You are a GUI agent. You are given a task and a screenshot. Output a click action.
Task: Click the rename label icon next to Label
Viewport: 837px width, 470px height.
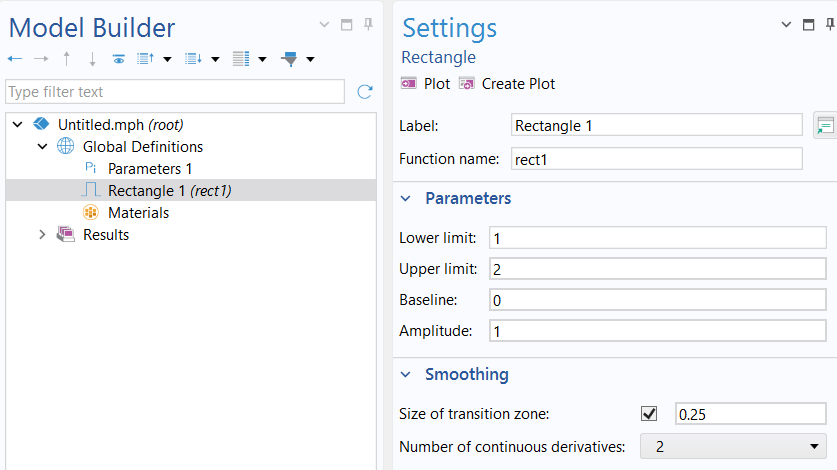[825, 126]
